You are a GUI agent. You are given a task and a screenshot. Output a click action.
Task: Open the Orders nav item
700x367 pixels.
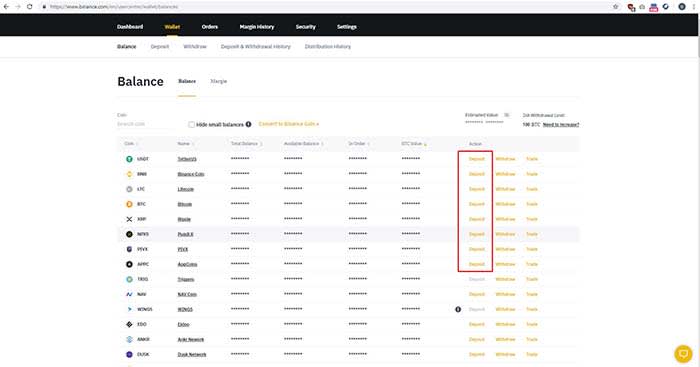[x=210, y=27]
